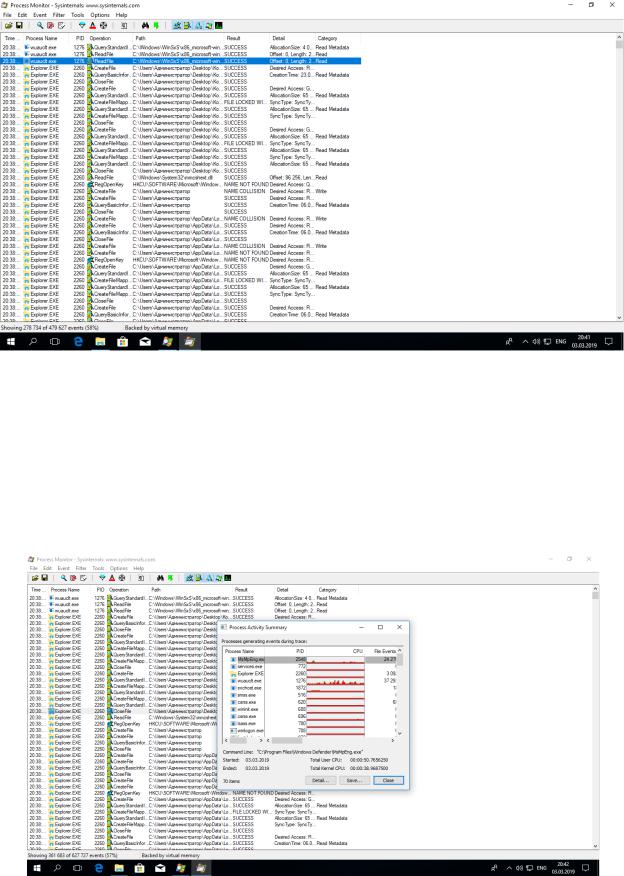Screen dimensions: 624x876
Task: Toggle the Autoscroll icon in the upper toolbar
Action: click(50, 26)
